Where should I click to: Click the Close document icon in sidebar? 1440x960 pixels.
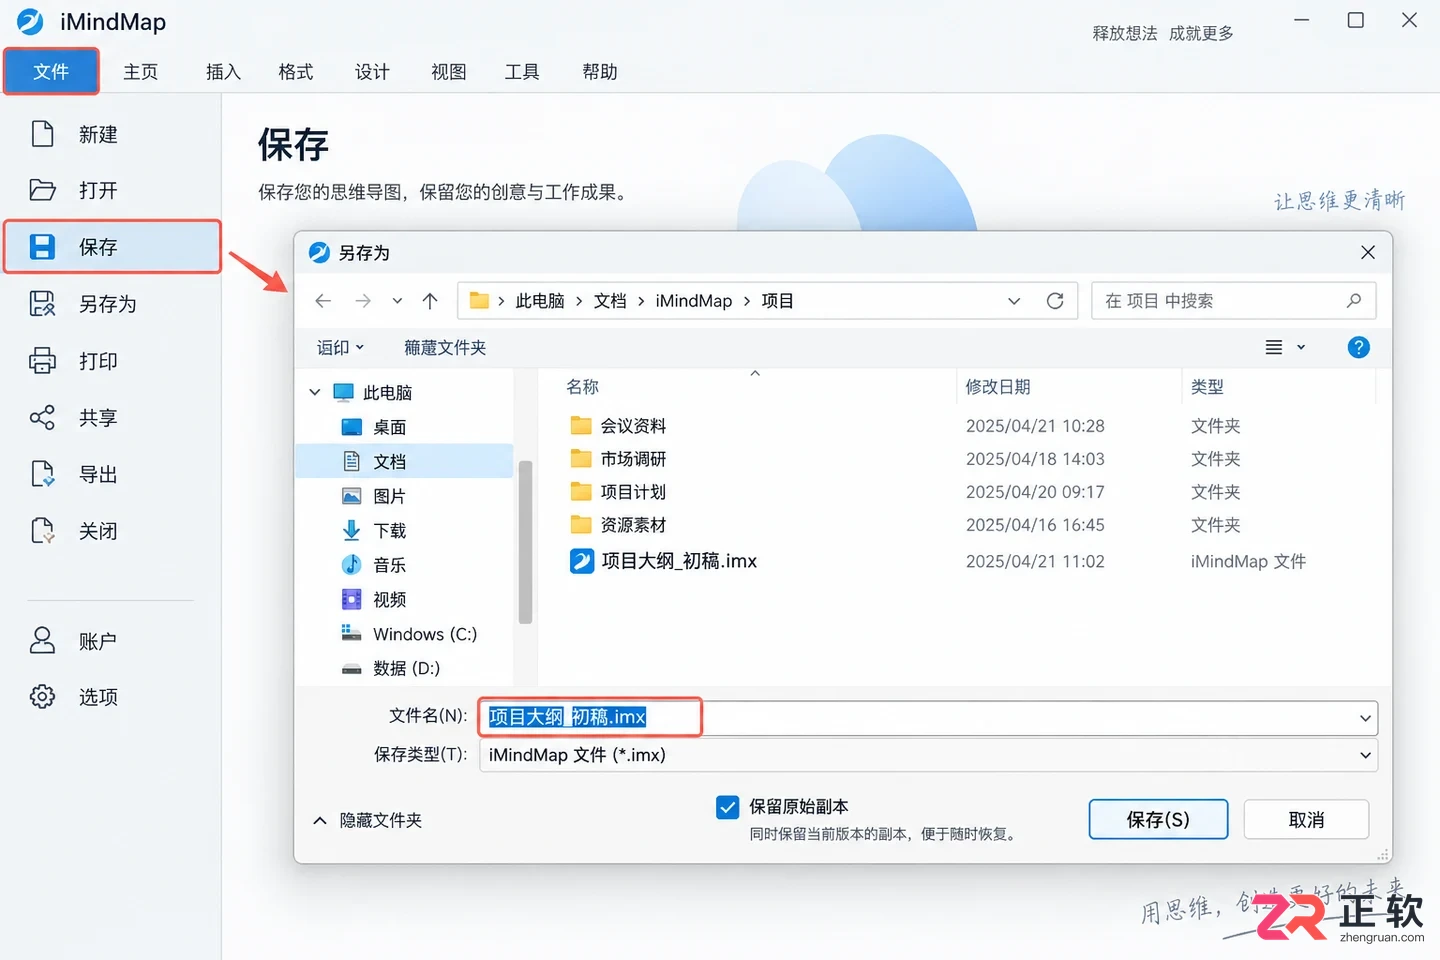42,531
